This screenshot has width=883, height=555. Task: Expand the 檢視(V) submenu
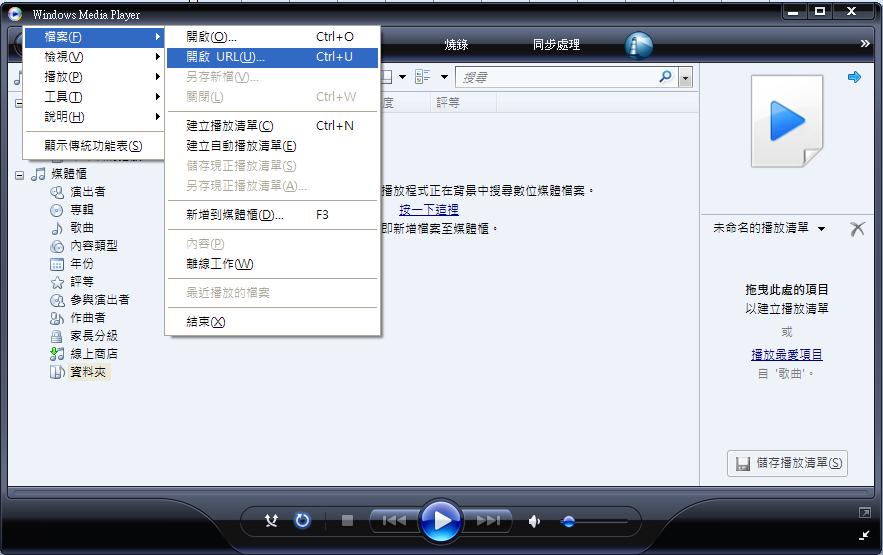point(93,57)
